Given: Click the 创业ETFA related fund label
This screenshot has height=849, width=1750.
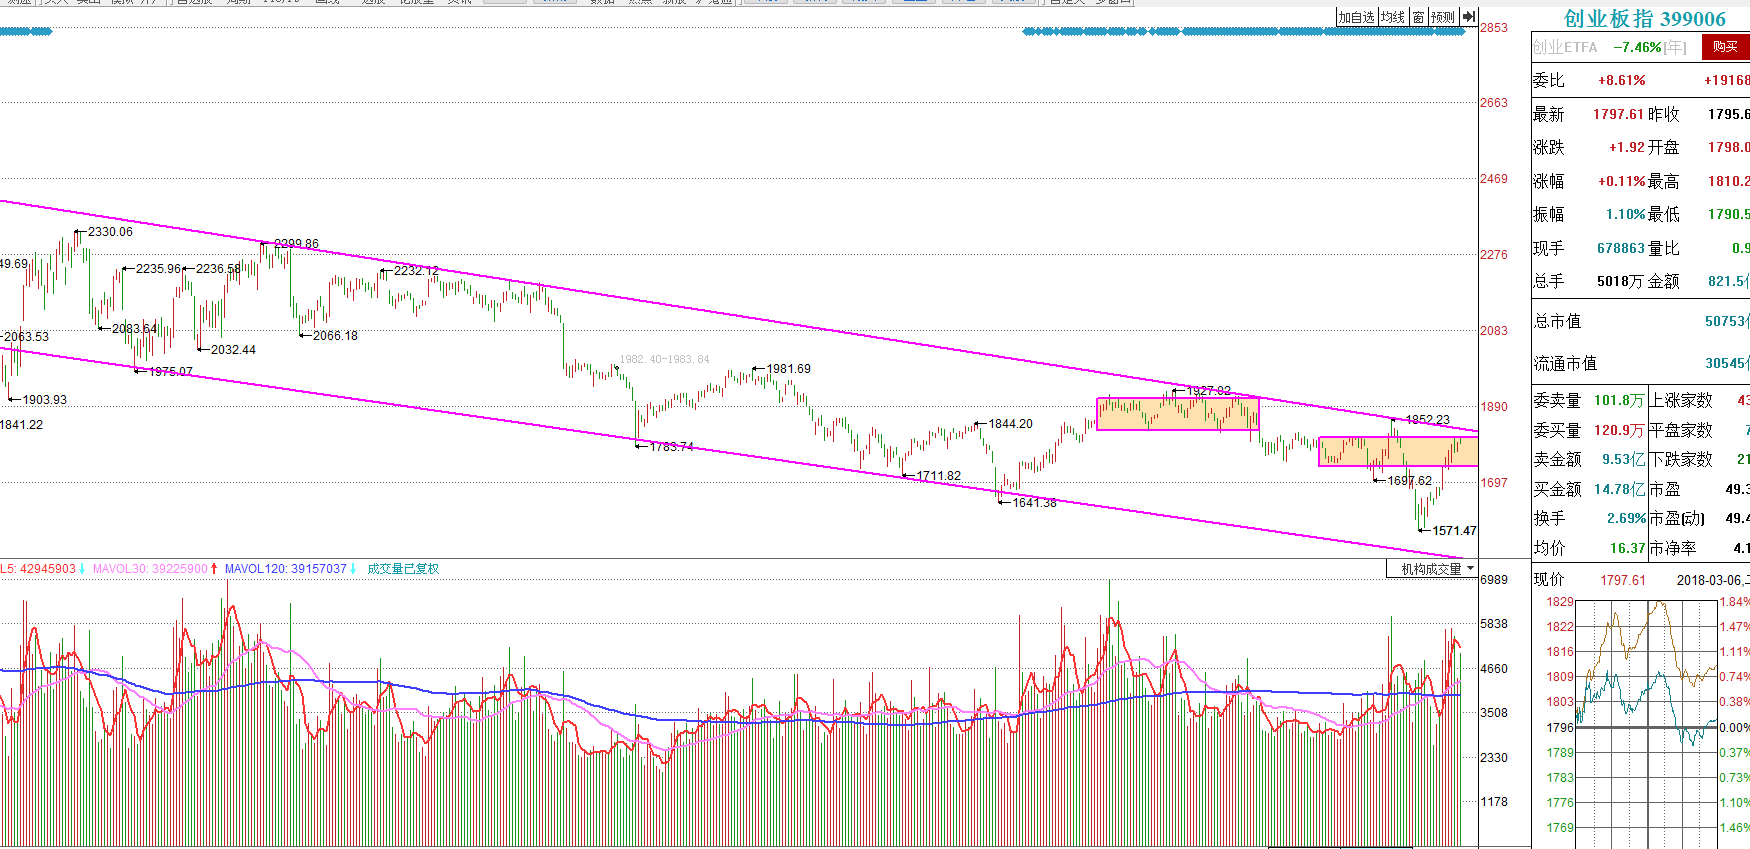Looking at the screenshot, I should 1565,47.
